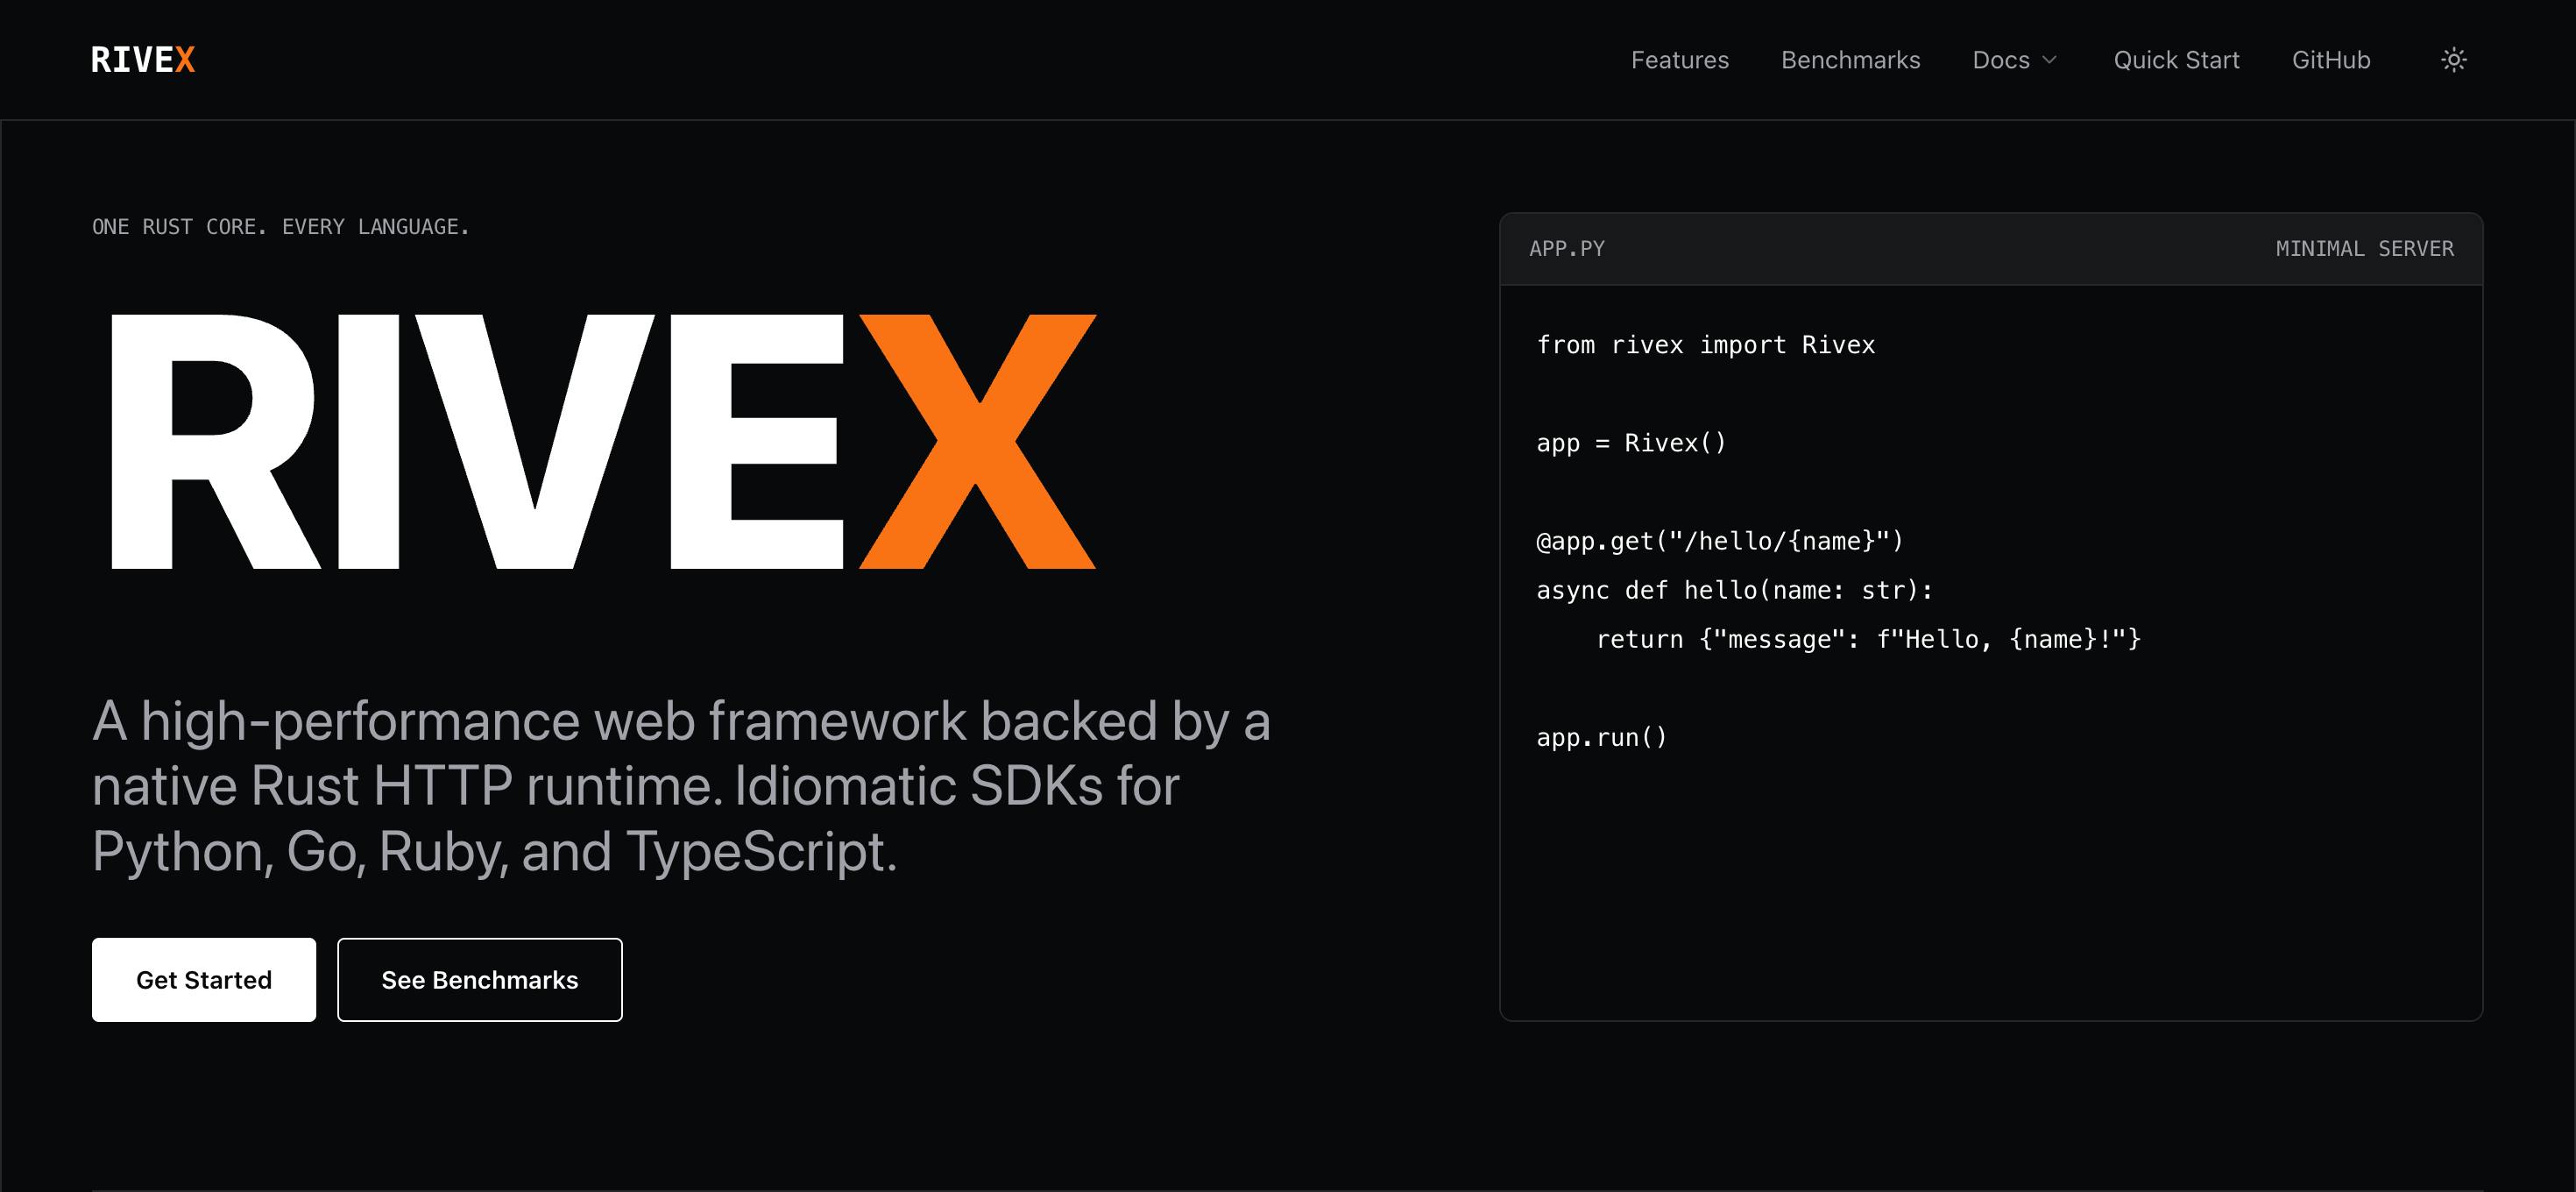Viewport: 2576px width, 1192px height.
Task: Click the large RIVEX hero title
Action: (x=604, y=441)
